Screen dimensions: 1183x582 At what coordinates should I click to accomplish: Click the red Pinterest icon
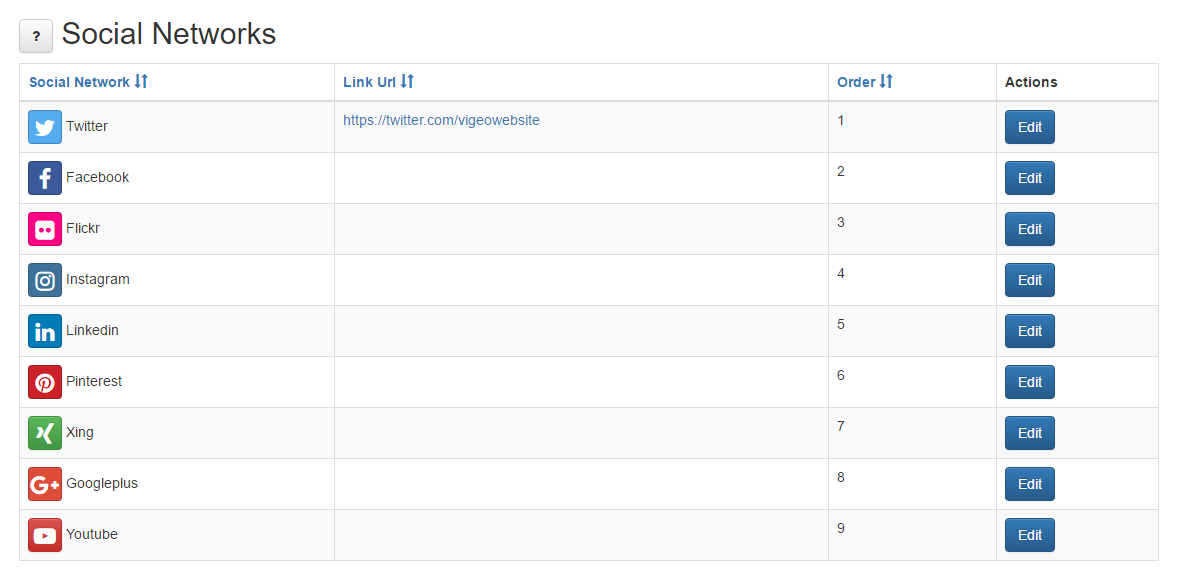[45, 382]
